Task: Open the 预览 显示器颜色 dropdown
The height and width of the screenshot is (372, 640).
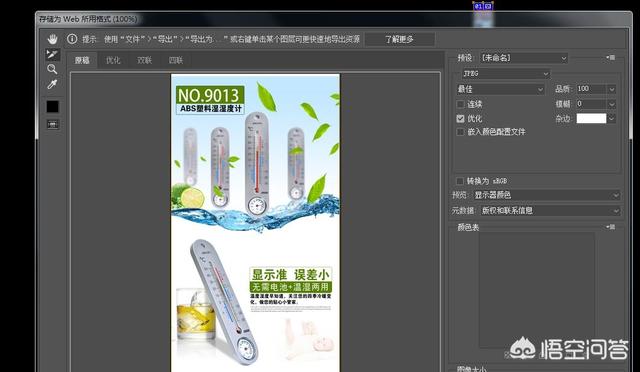Action: [x=546, y=195]
